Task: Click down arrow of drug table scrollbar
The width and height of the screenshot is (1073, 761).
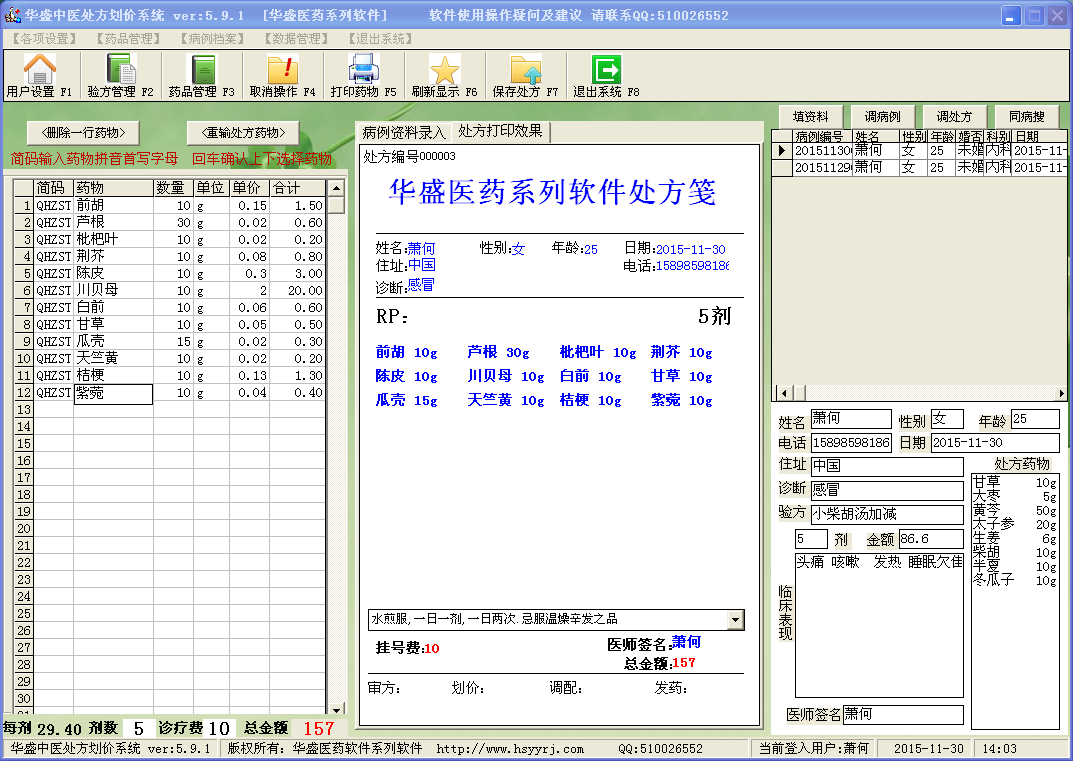Action: tap(336, 709)
